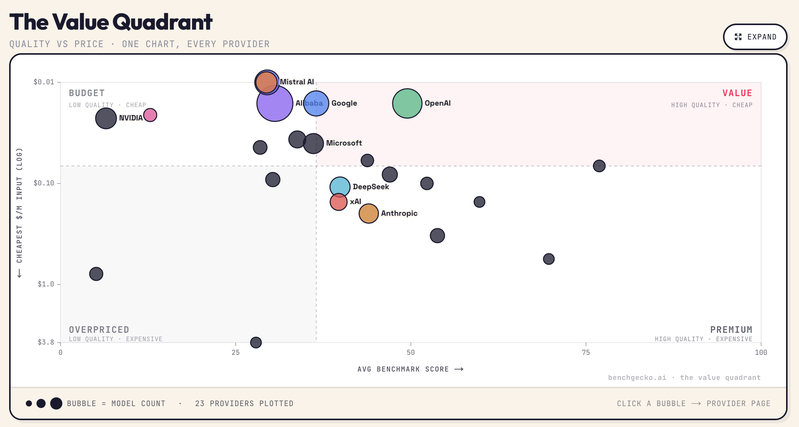
Task: Click the Anthropic label text
Action: [399, 214]
